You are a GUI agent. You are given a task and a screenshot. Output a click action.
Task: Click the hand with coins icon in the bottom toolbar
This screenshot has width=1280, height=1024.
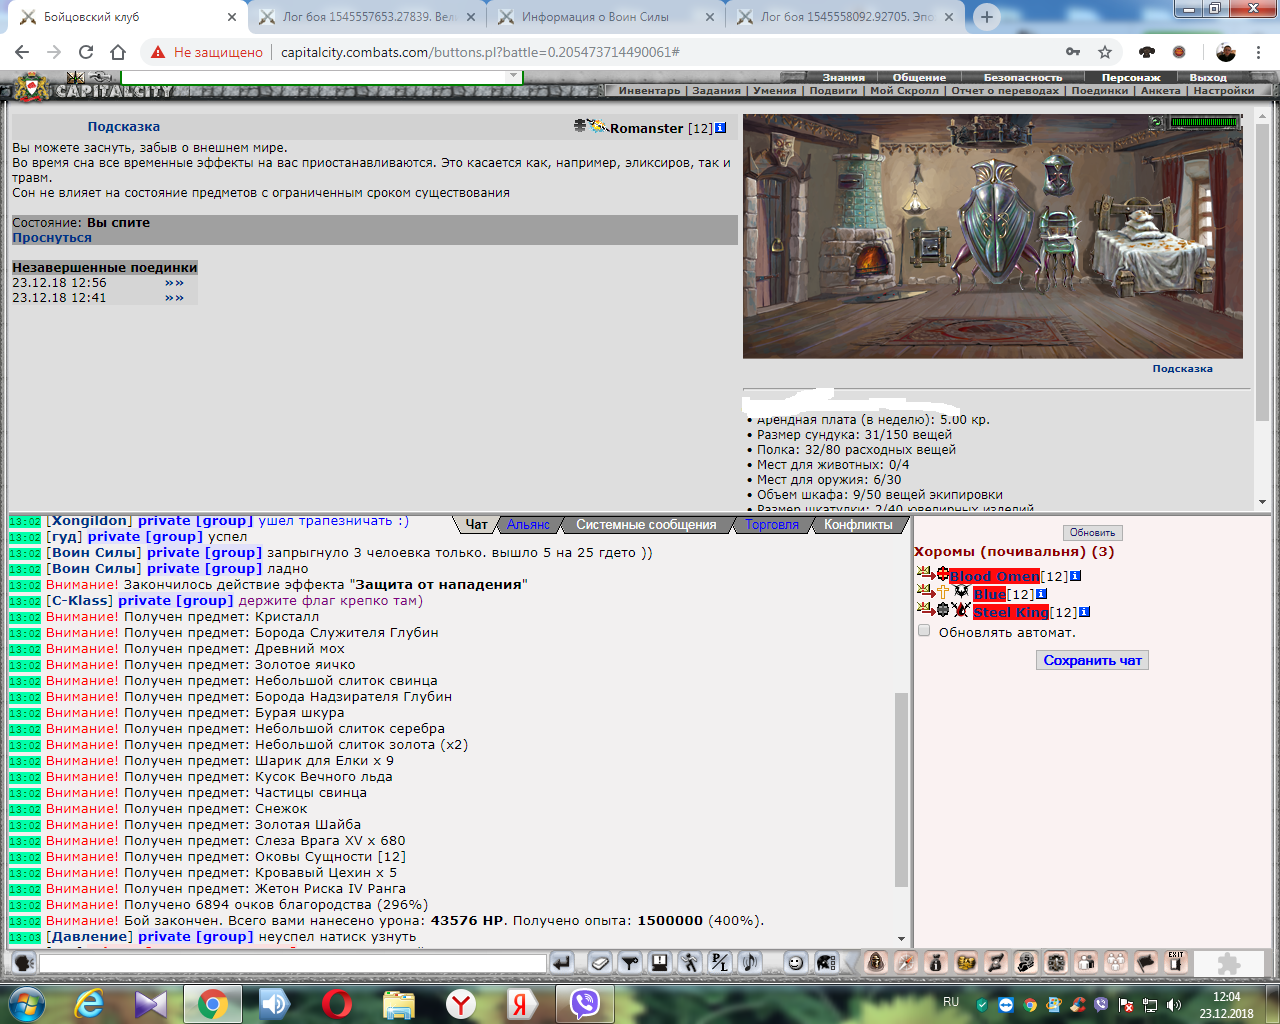pos(1026,962)
